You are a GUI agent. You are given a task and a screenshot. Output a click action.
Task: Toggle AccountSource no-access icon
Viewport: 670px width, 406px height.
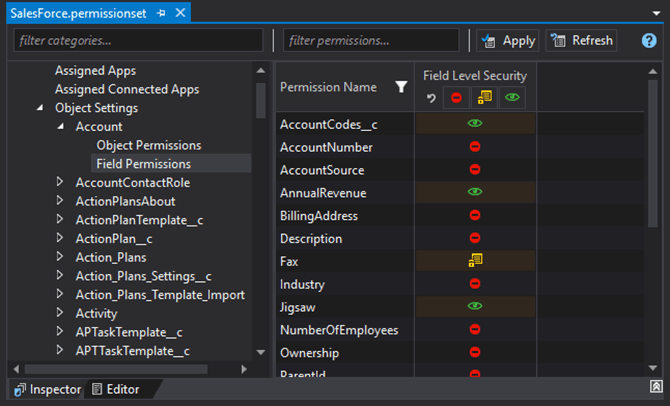point(475,169)
